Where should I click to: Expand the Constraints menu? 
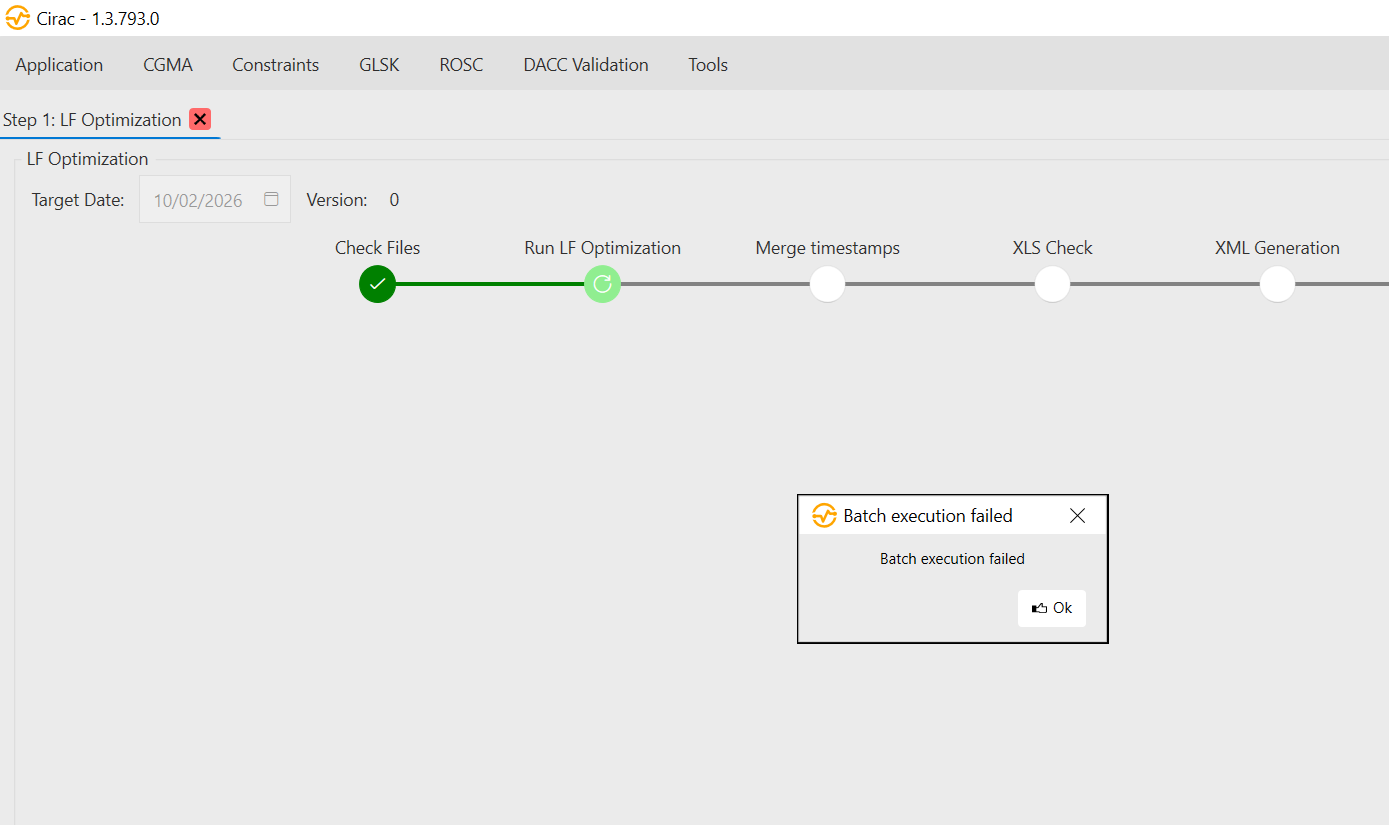point(275,65)
